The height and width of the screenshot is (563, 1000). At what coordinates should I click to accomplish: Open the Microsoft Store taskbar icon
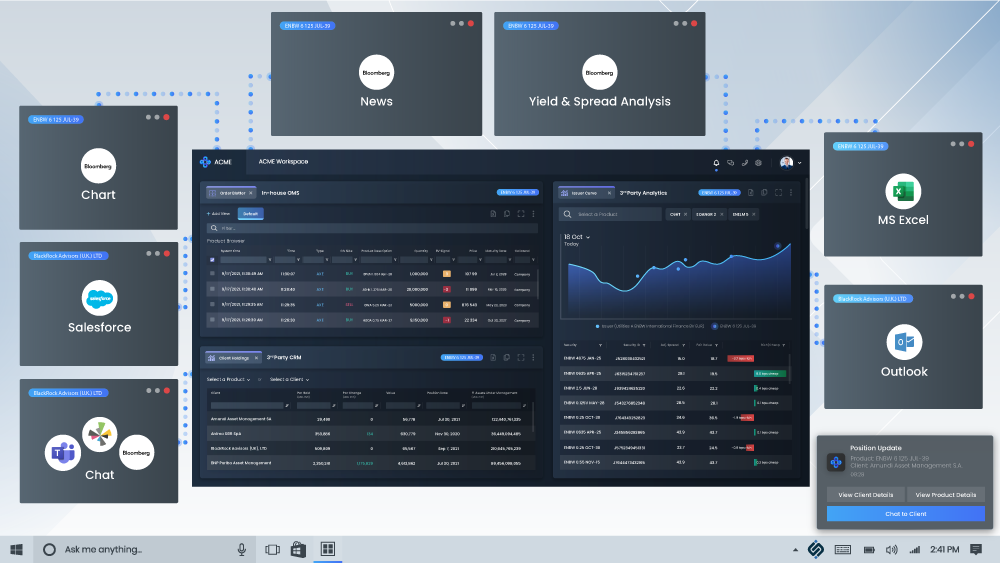(x=298, y=549)
